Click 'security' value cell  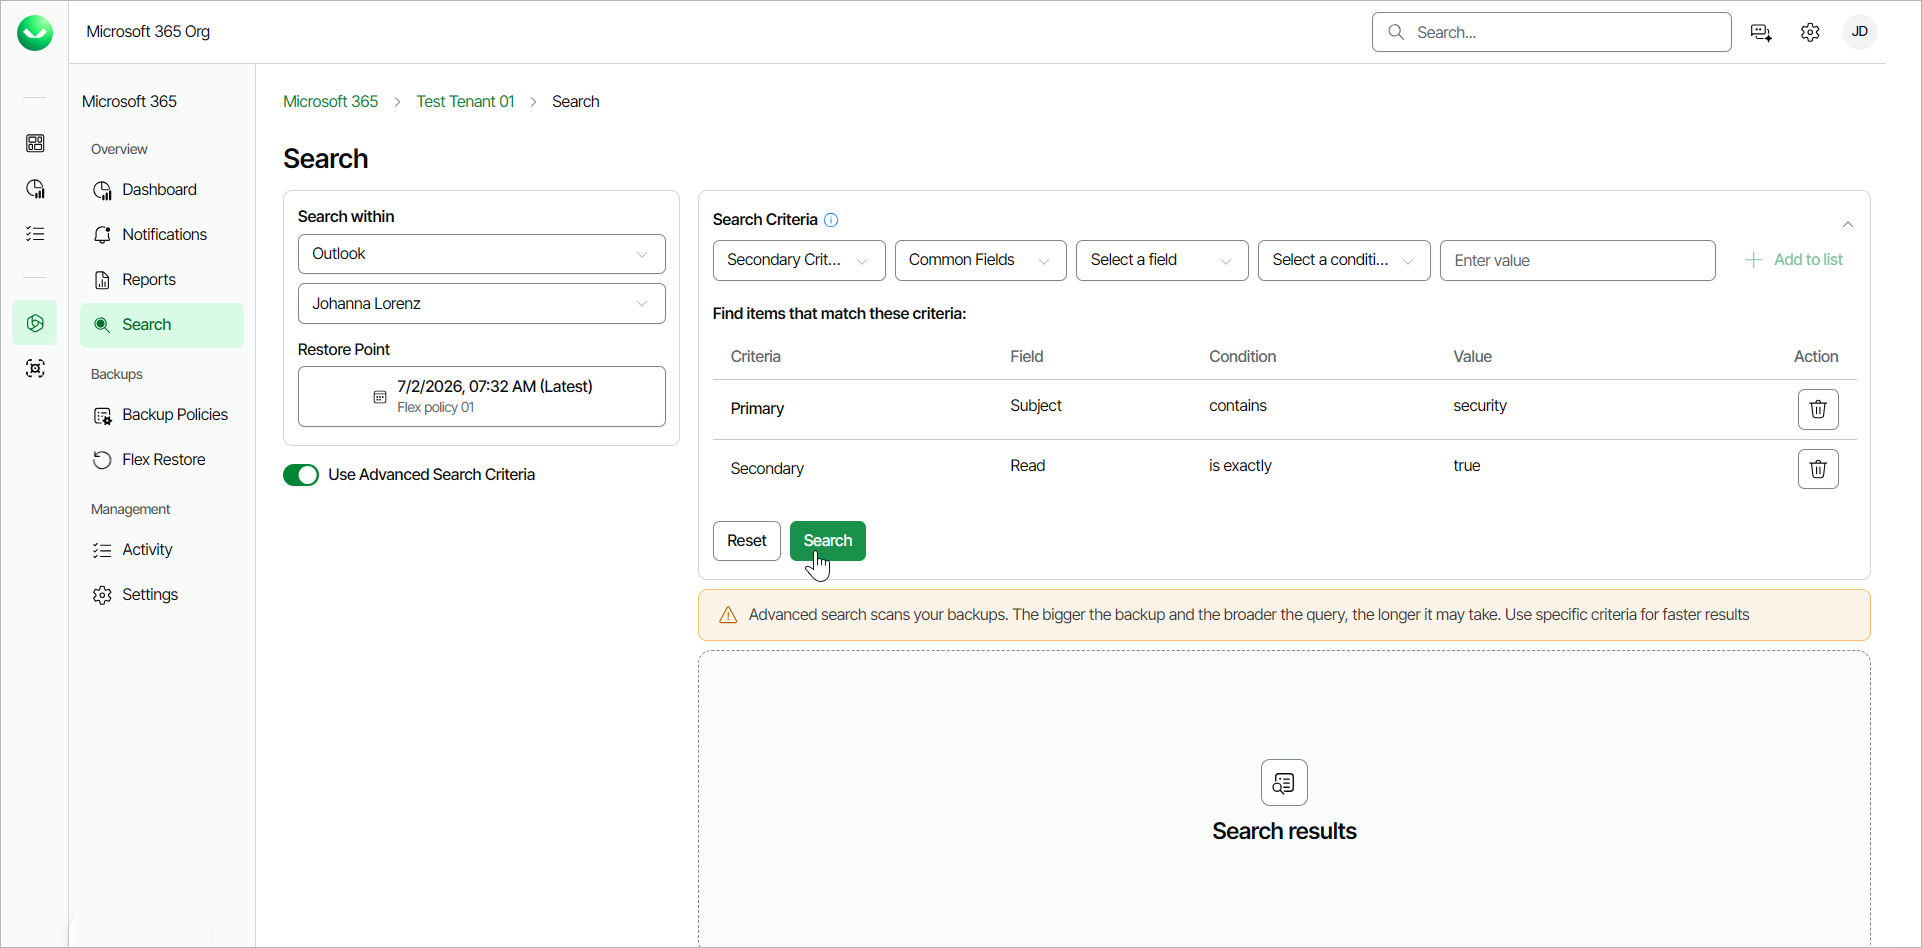point(1480,406)
